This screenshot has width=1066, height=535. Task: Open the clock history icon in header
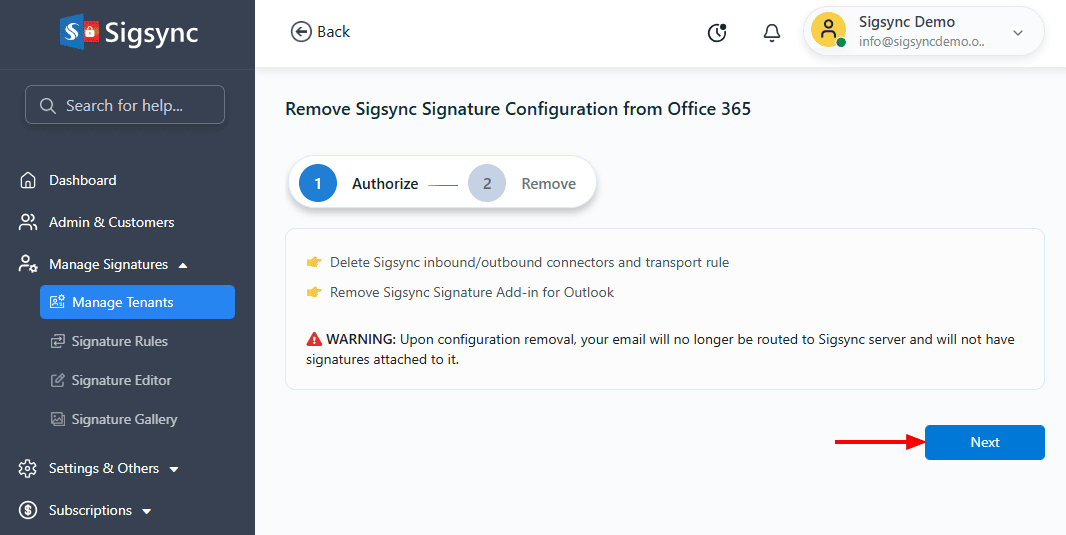(x=717, y=33)
